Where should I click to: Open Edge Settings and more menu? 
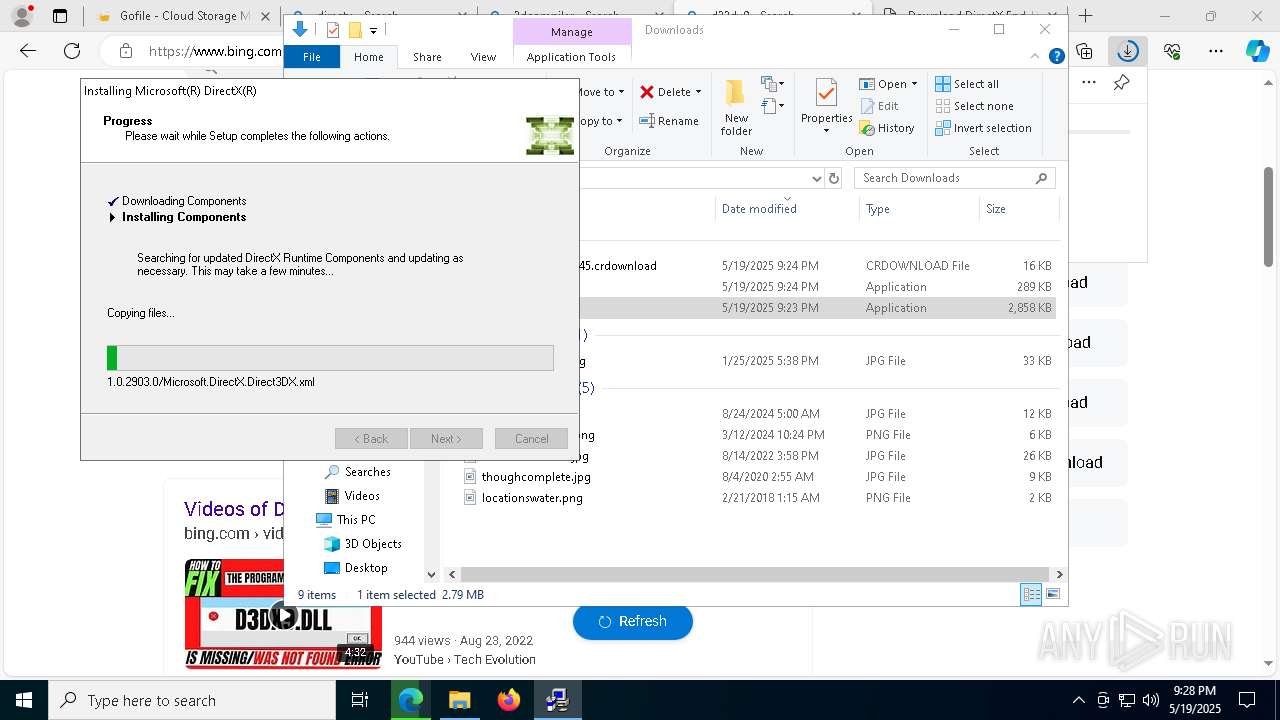click(x=1216, y=51)
